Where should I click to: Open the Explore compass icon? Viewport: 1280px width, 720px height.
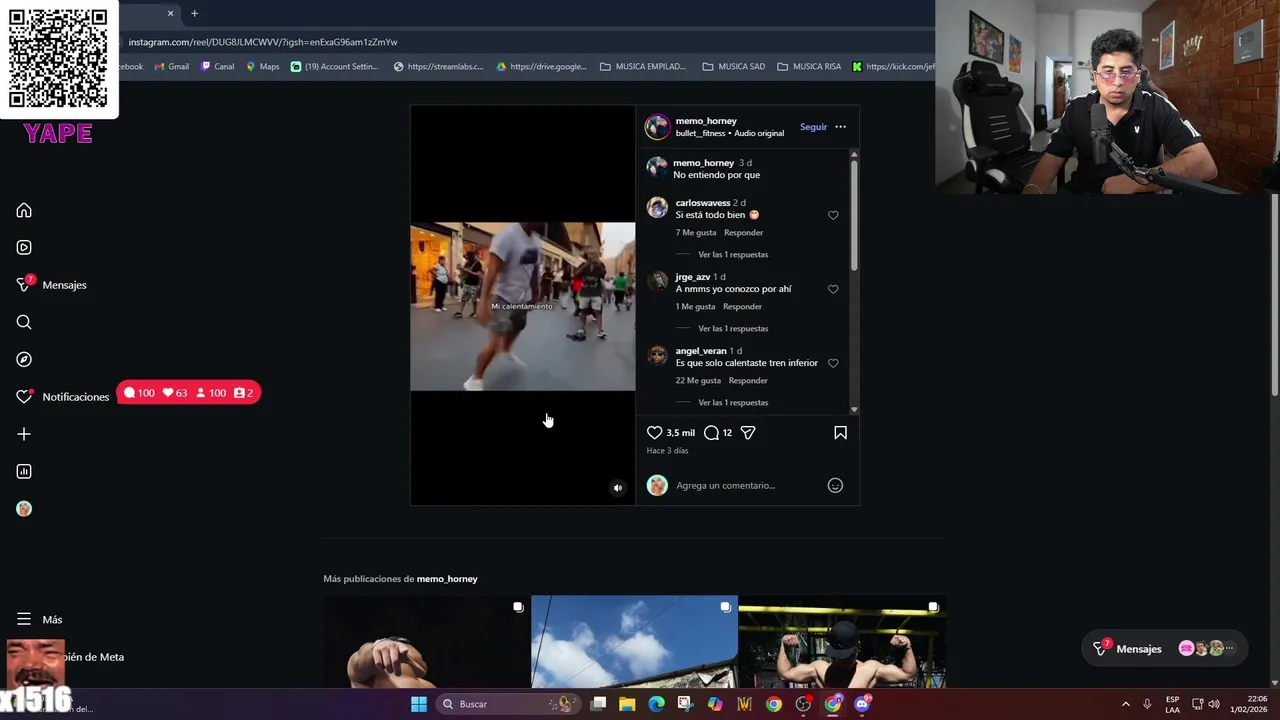tap(24, 359)
